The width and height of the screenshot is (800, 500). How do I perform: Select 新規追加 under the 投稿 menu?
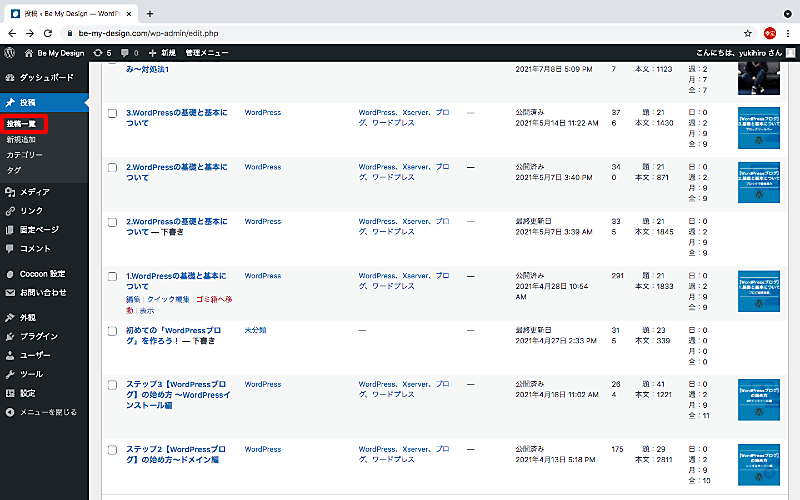[x=24, y=140]
